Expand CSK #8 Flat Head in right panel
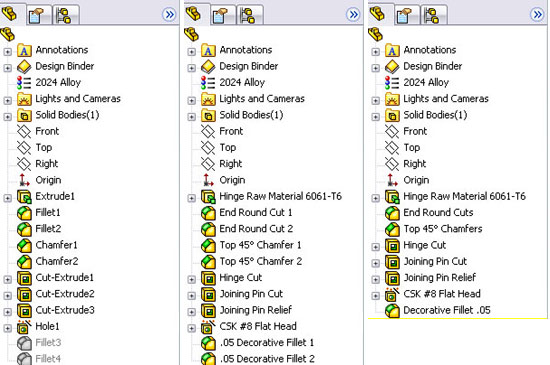This screenshot has width=550, height=365. pyautogui.click(x=375, y=296)
